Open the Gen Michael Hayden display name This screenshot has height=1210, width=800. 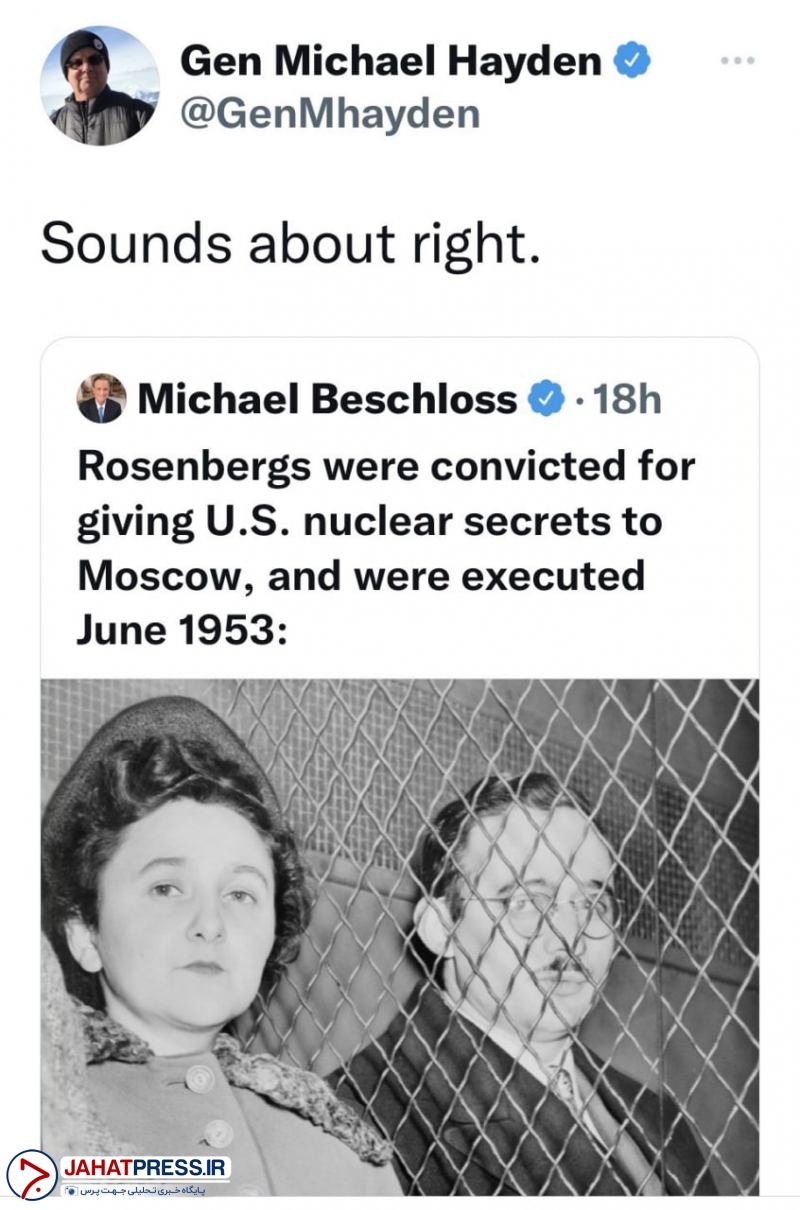point(391,62)
